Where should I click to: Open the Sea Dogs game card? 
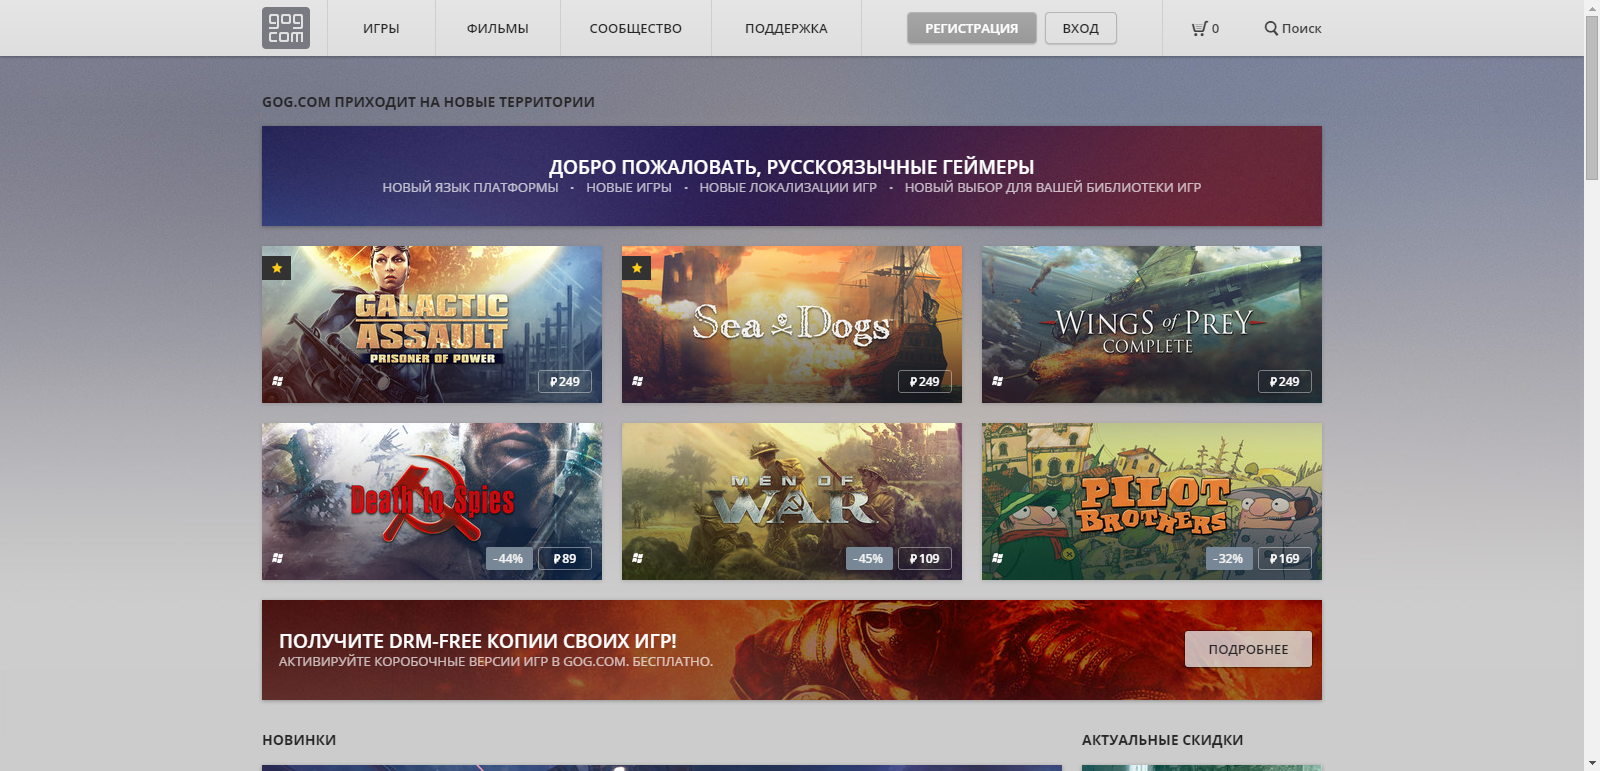[x=792, y=324]
